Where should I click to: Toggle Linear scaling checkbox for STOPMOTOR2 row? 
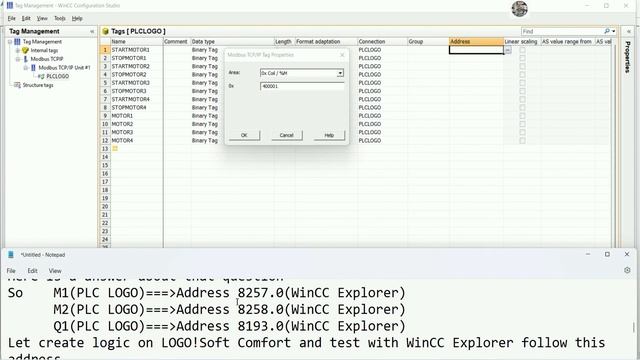coord(522,74)
